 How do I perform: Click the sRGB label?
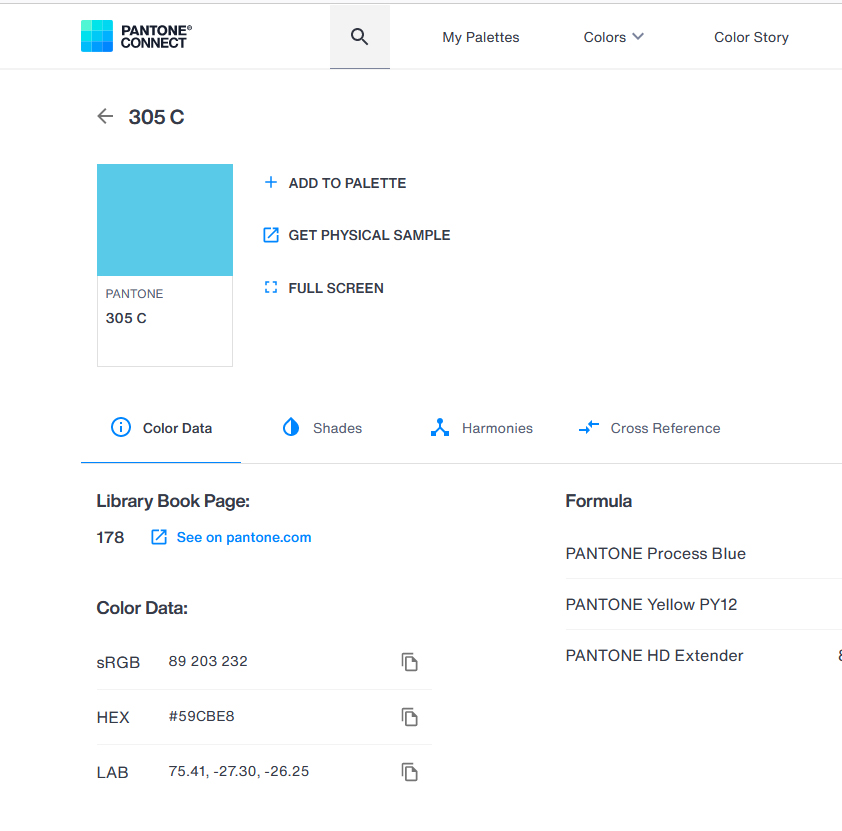click(118, 662)
